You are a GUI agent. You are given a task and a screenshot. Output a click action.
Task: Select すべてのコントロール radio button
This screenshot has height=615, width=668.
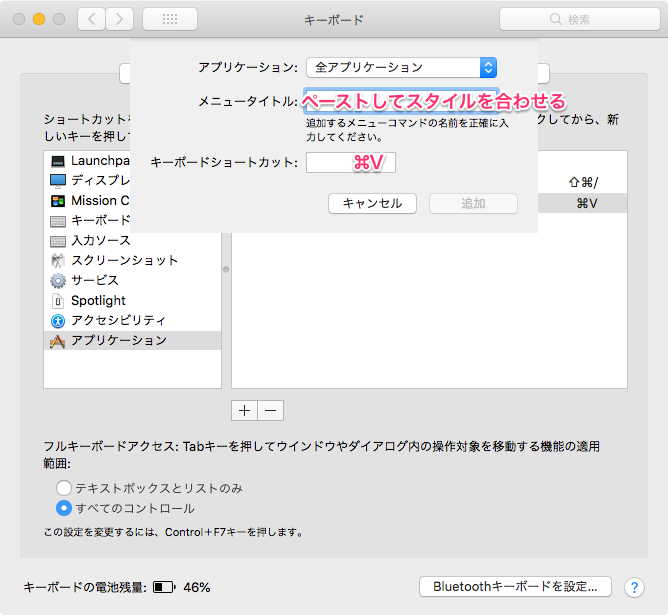coord(64,508)
